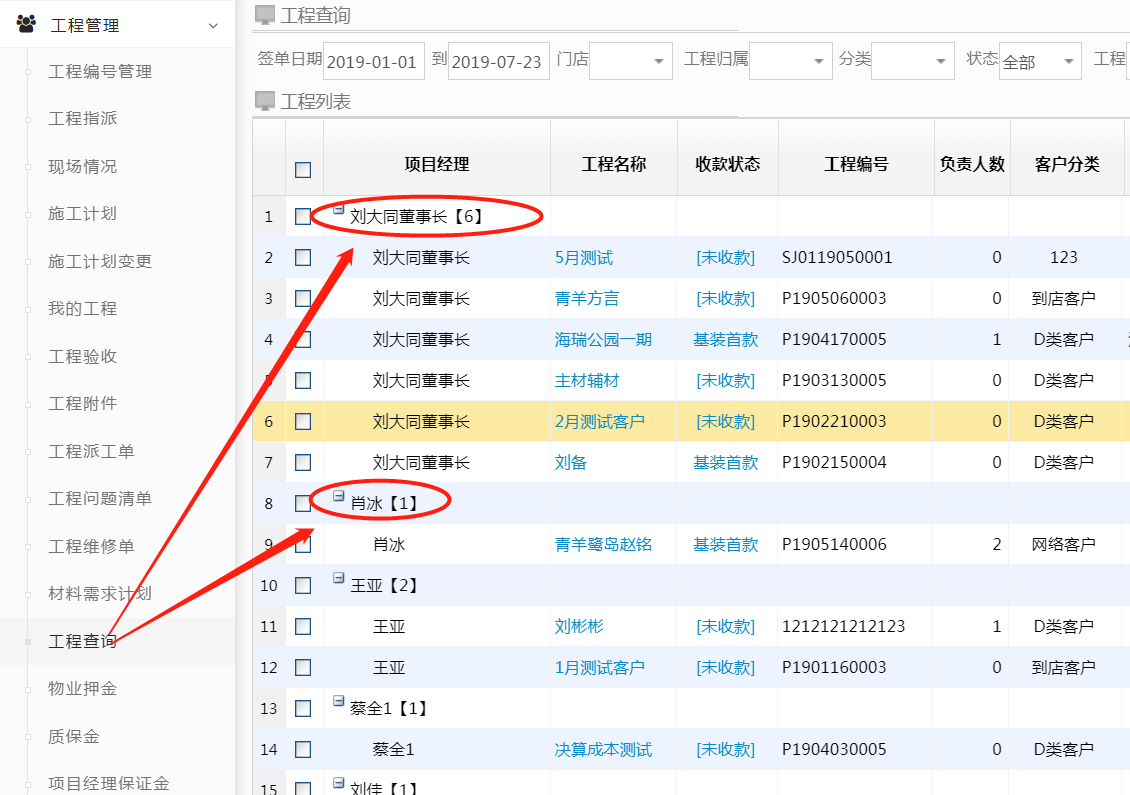Click the 基装首款 status for 青羊鹭岛赵铭
The height and width of the screenshot is (795, 1130).
pos(725,545)
